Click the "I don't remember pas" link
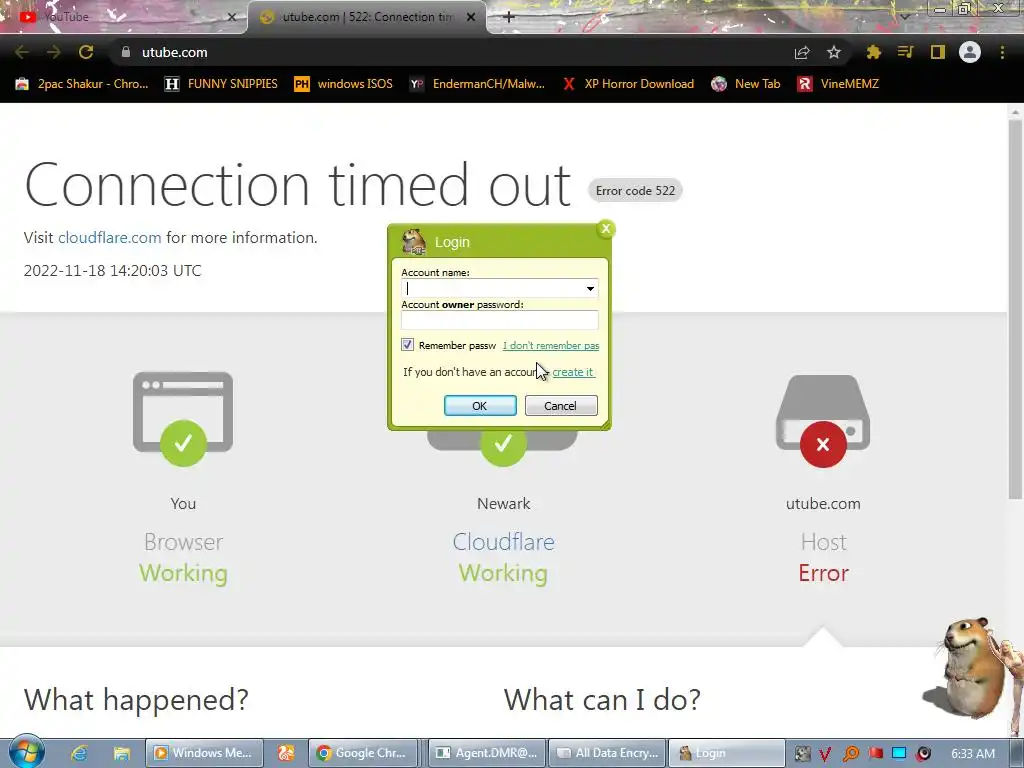This screenshot has width=1024, height=768. 551,345
